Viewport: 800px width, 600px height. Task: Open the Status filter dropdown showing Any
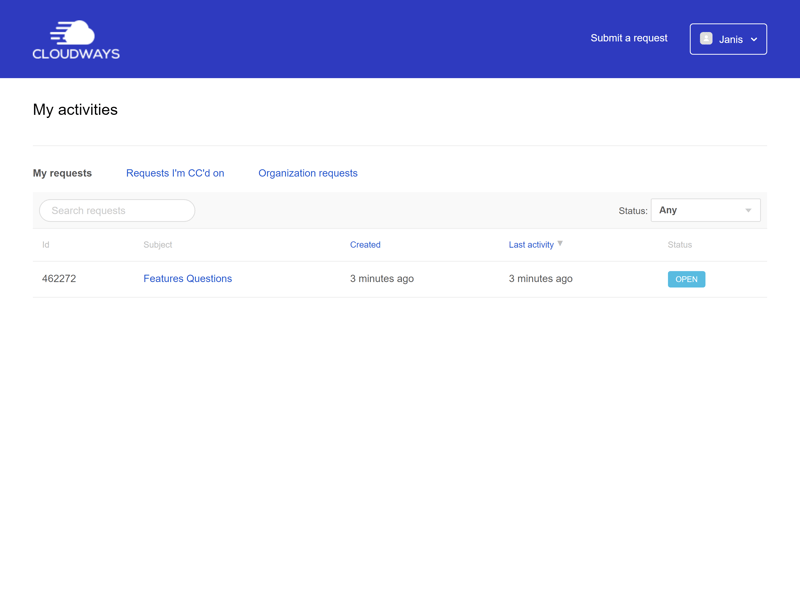pos(705,210)
